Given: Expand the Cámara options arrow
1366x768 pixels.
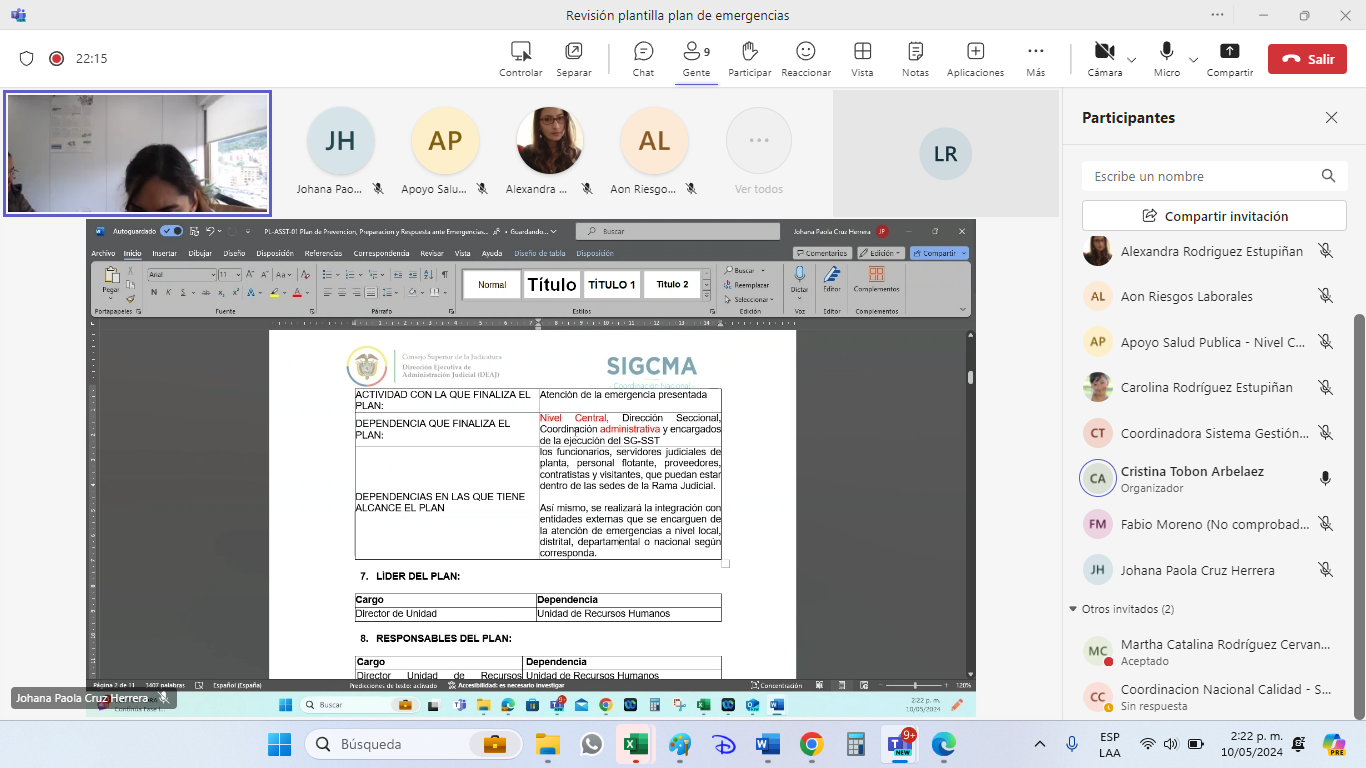Looking at the screenshot, I should (1131, 60).
